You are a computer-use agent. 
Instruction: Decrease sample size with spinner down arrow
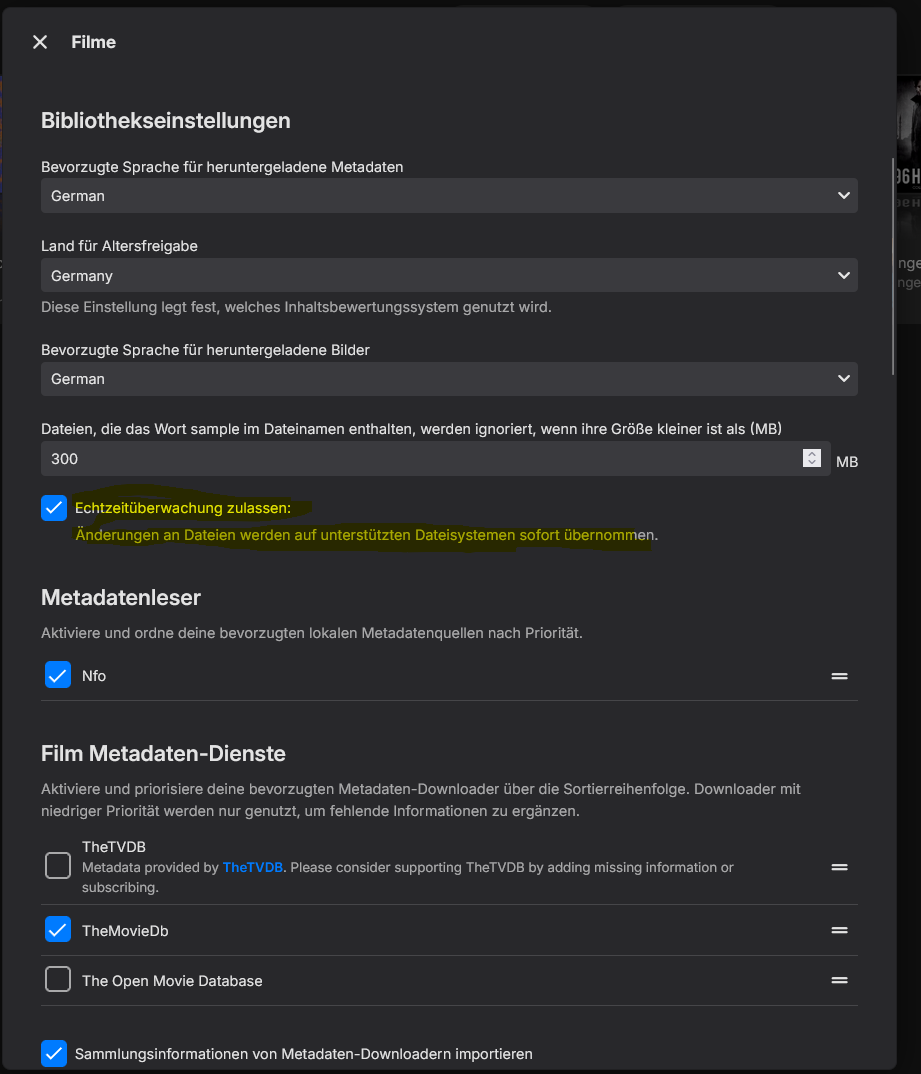tap(811, 463)
